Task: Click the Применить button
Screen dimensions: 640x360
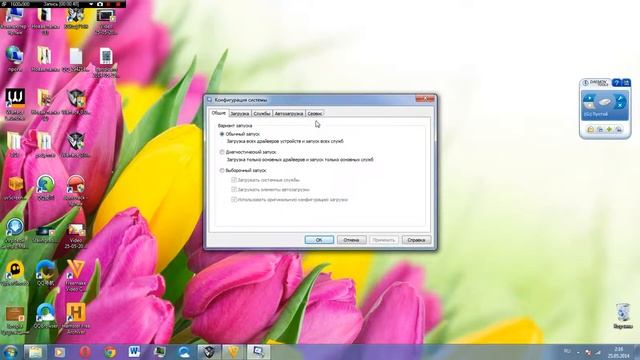Action: click(384, 240)
